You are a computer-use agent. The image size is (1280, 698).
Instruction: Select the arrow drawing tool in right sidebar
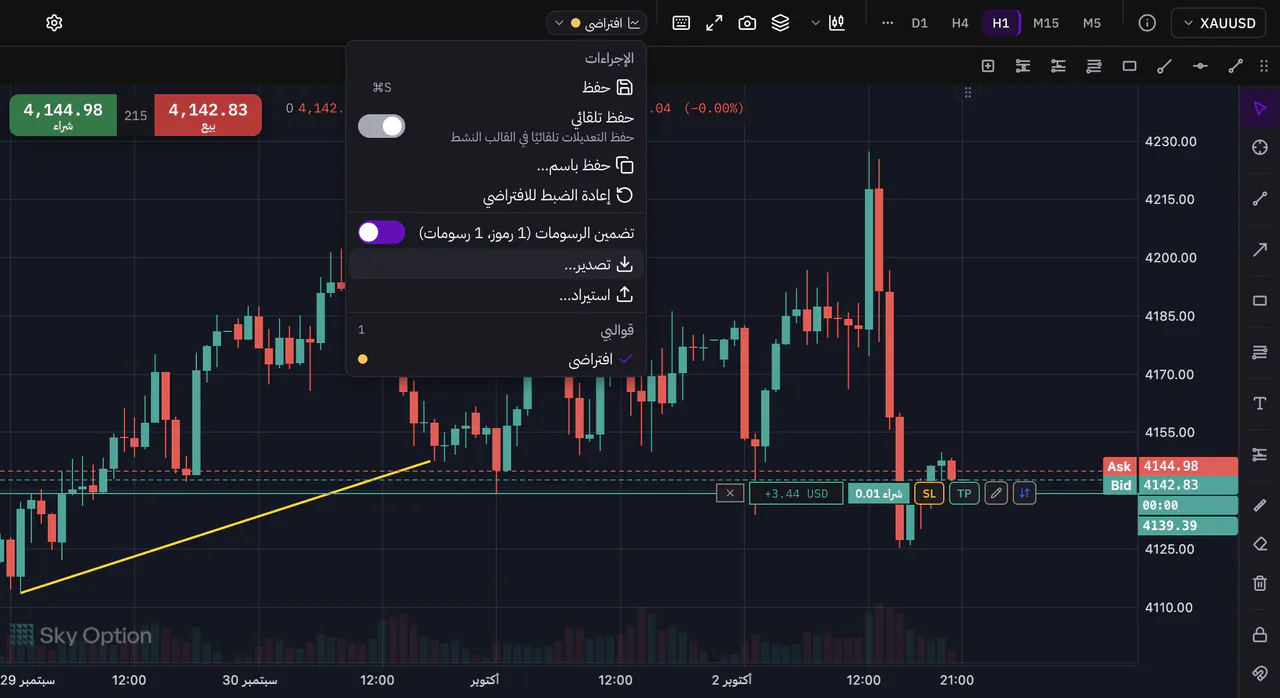pyautogui.click(x=1259, y=249)
